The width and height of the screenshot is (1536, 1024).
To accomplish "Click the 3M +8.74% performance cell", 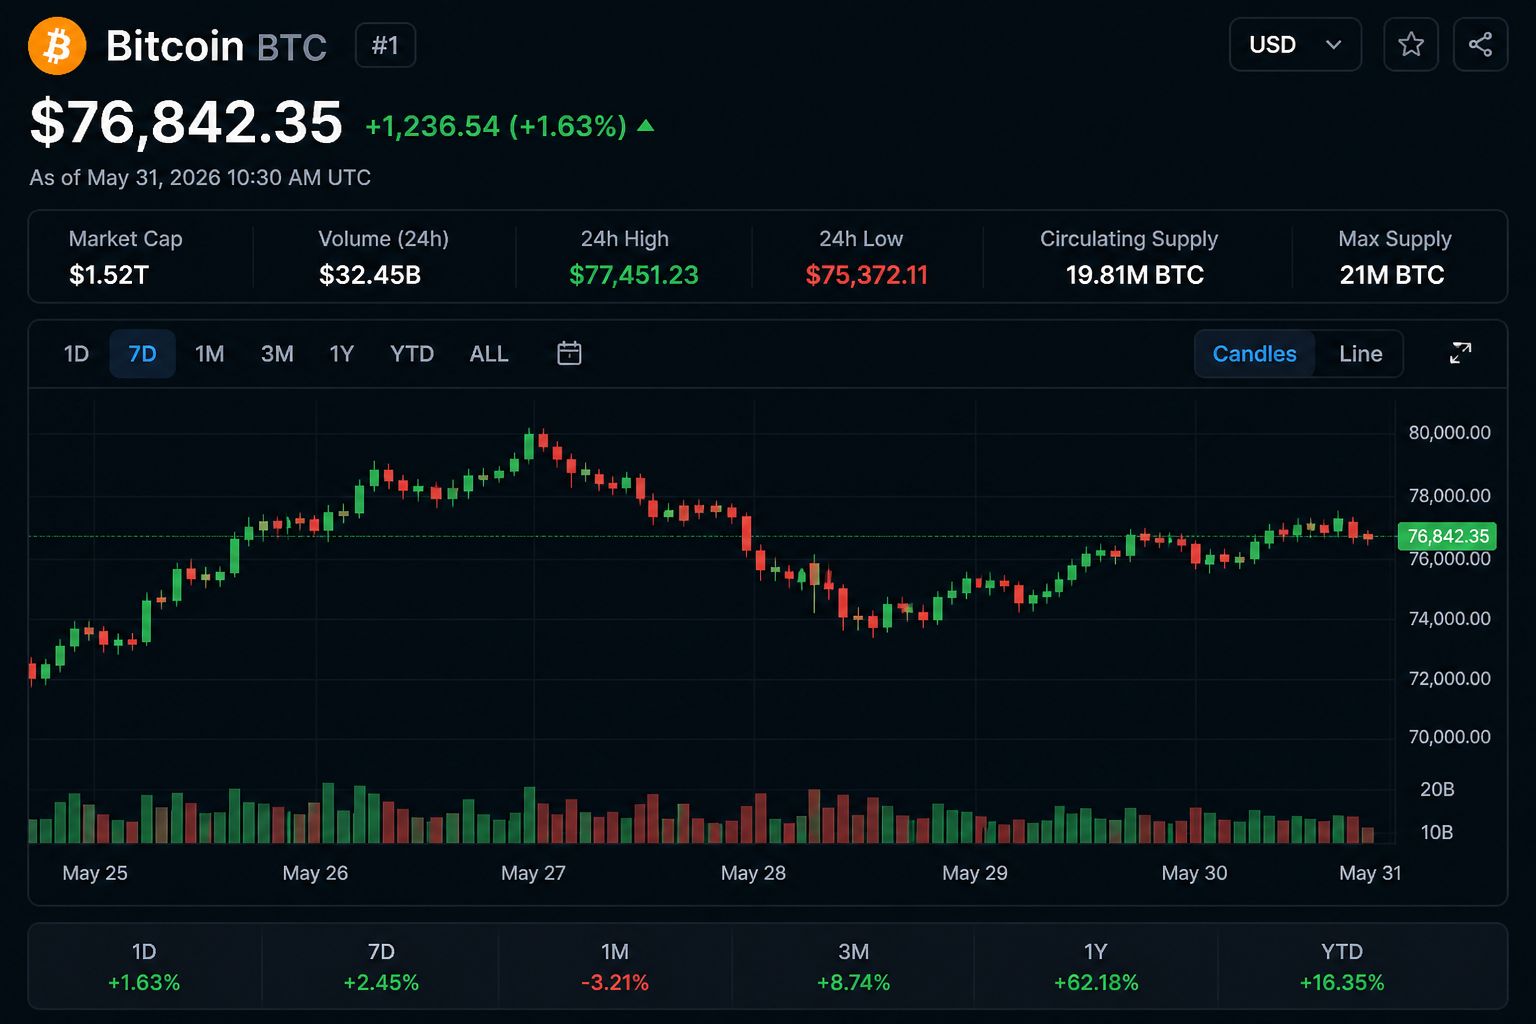I will (x=853, y=967).
